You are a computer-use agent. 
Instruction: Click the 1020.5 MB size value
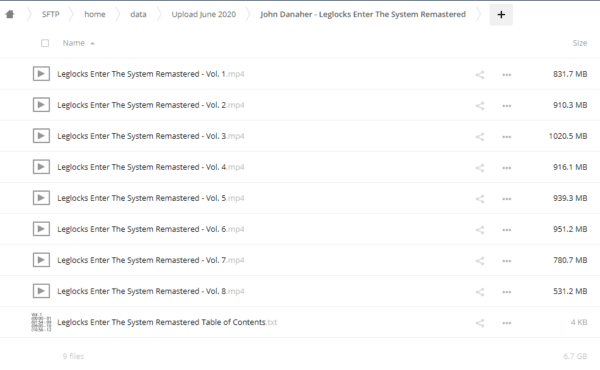point(568,136)
